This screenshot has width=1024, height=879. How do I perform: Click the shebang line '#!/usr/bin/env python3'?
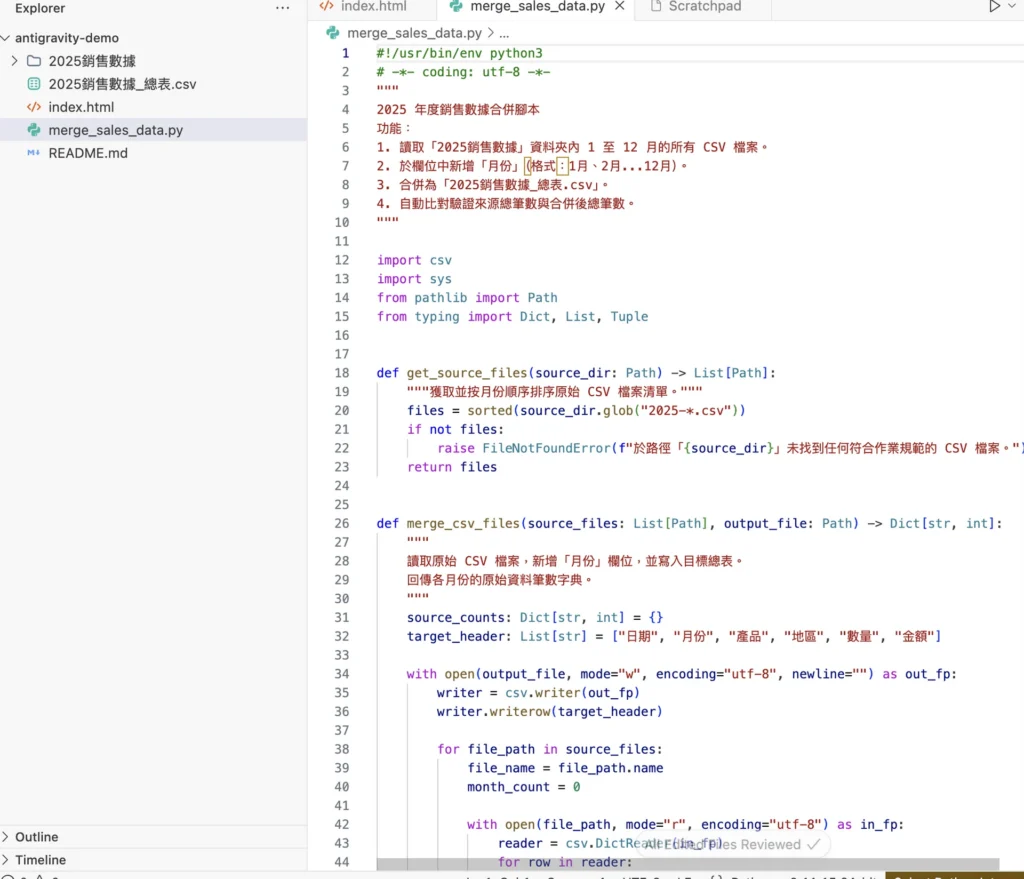tap(459, 53)
